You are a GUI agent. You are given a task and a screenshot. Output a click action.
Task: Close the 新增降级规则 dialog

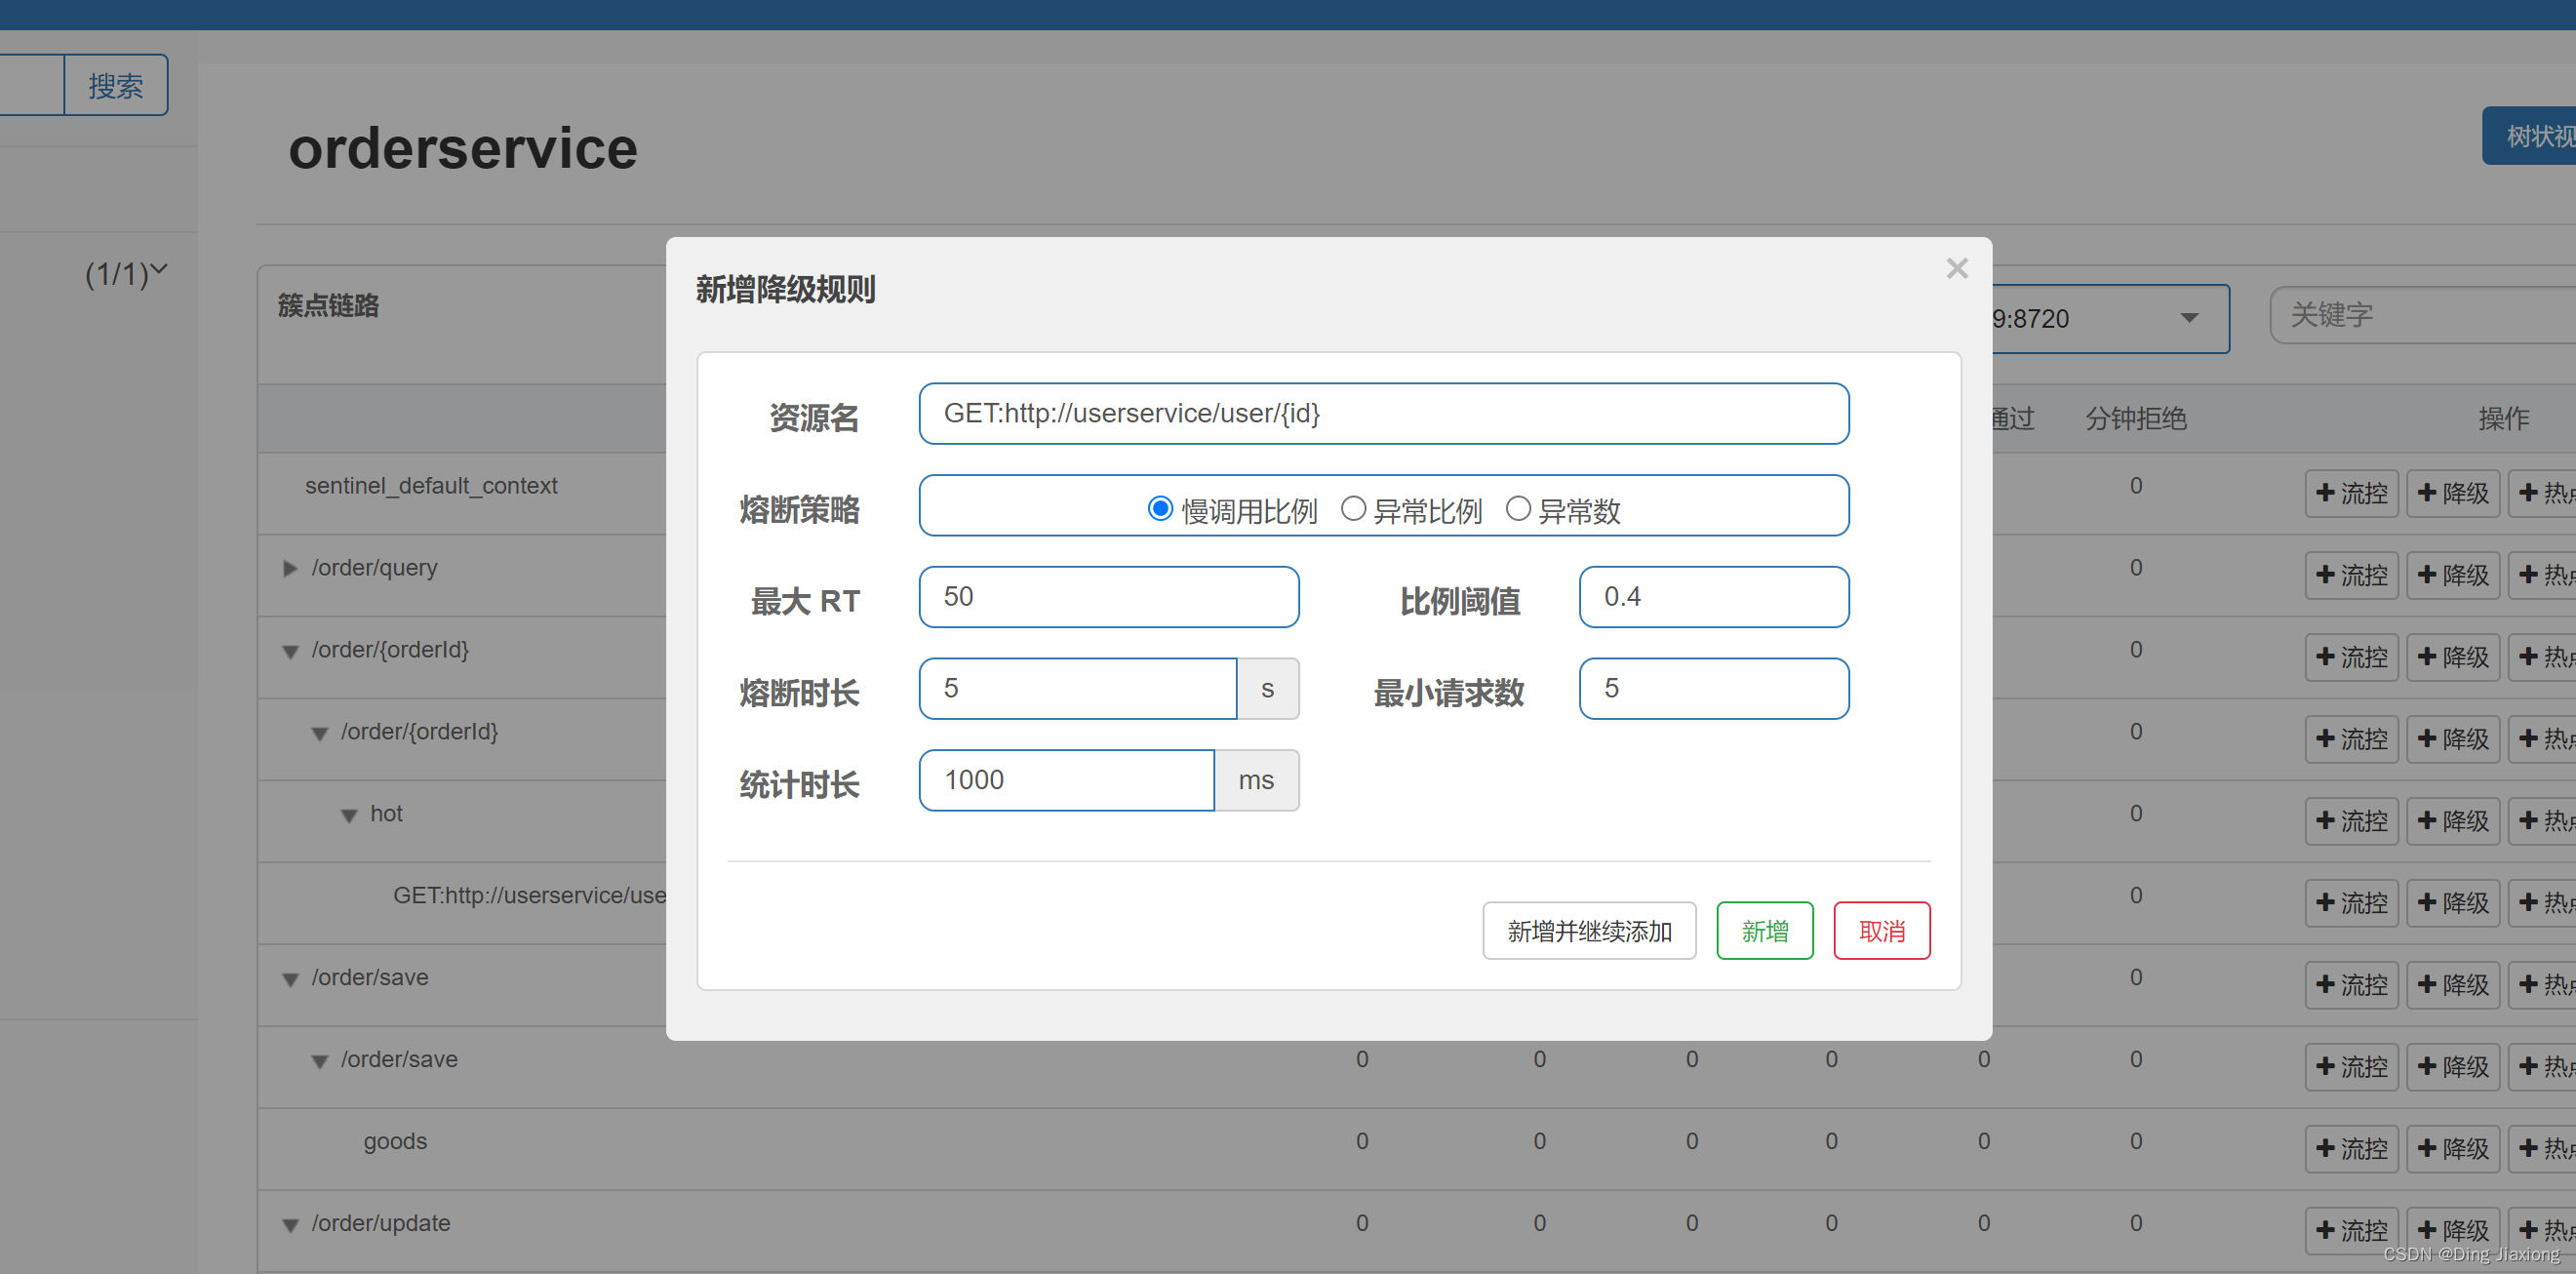[x=1957, y=268]
